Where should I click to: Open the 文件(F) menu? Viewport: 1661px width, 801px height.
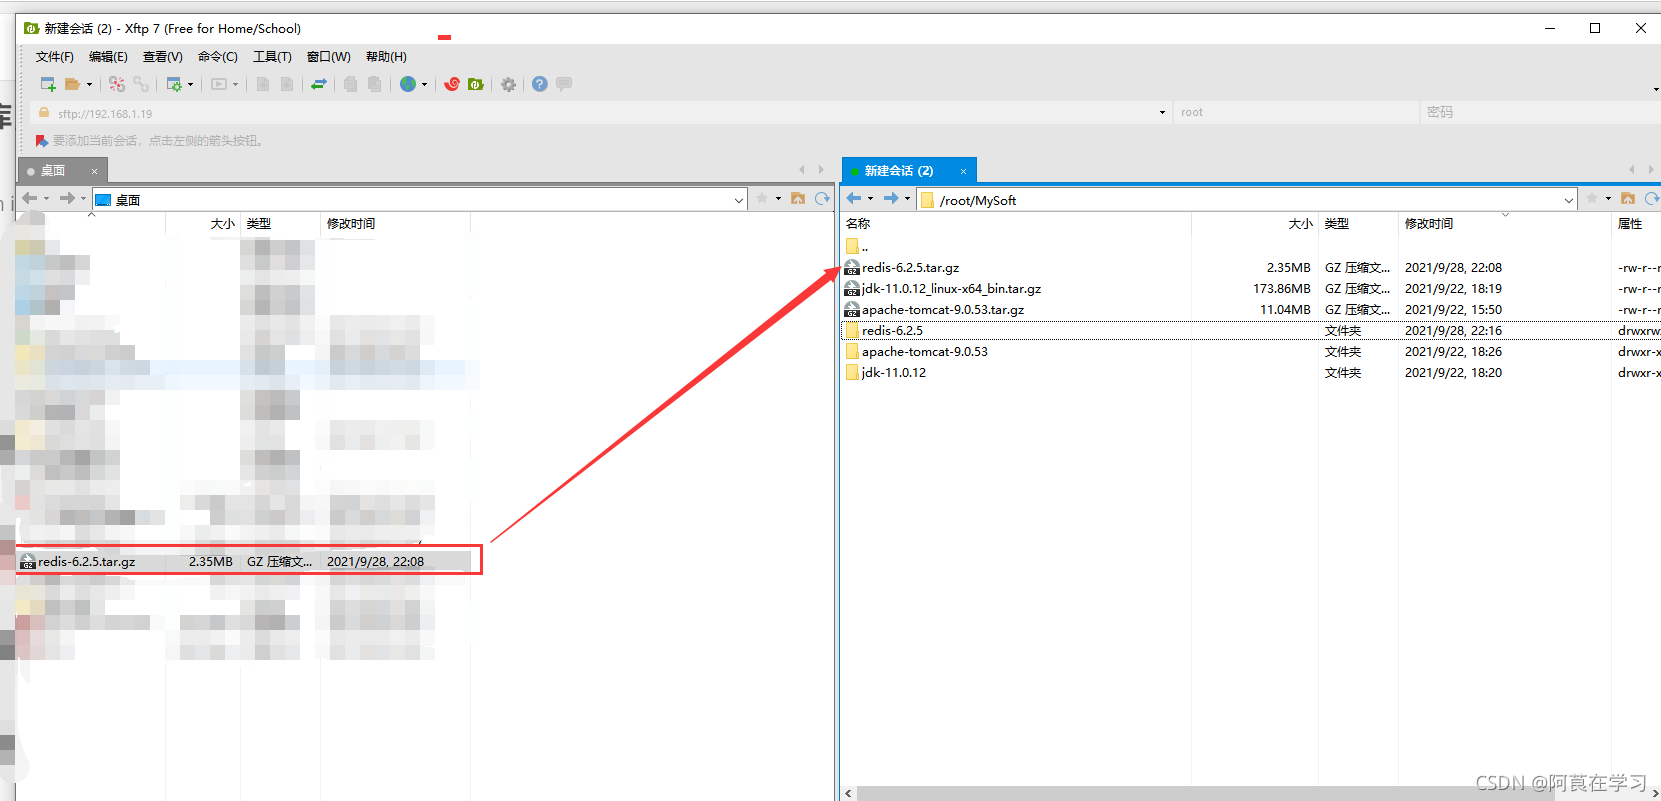click(x=55, y=57)
